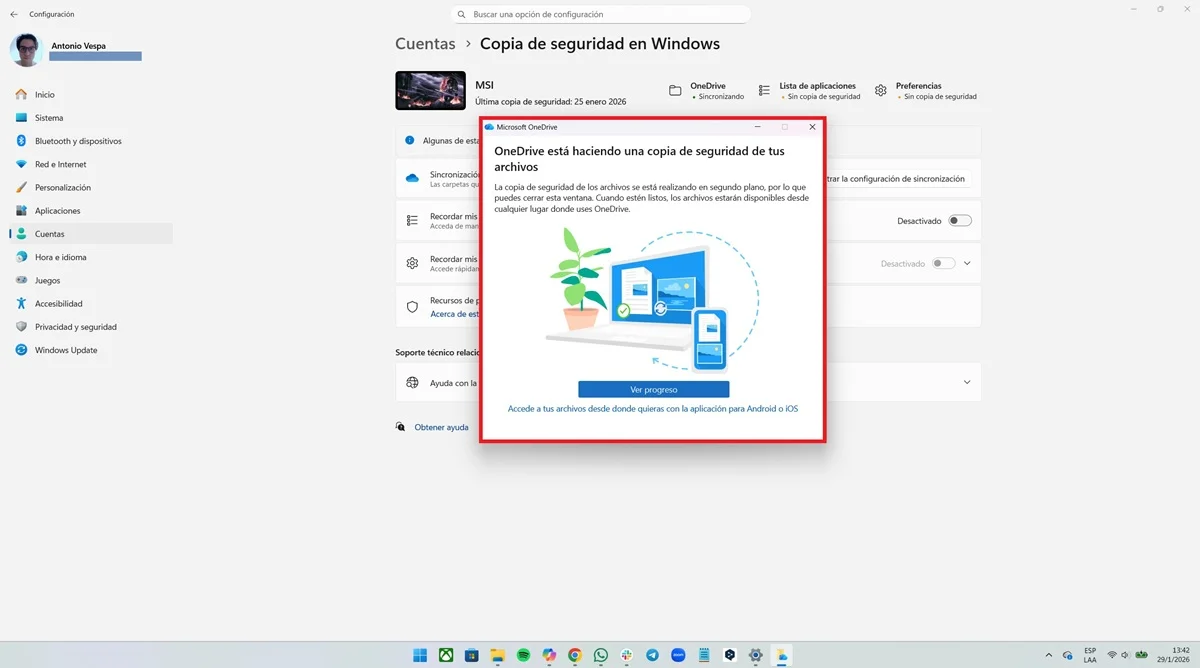Image resolution: width=1200 pixels, height=668 pixels.
Task: Open WhatsApp from the taskbar
Action: (x=601, y=655)
